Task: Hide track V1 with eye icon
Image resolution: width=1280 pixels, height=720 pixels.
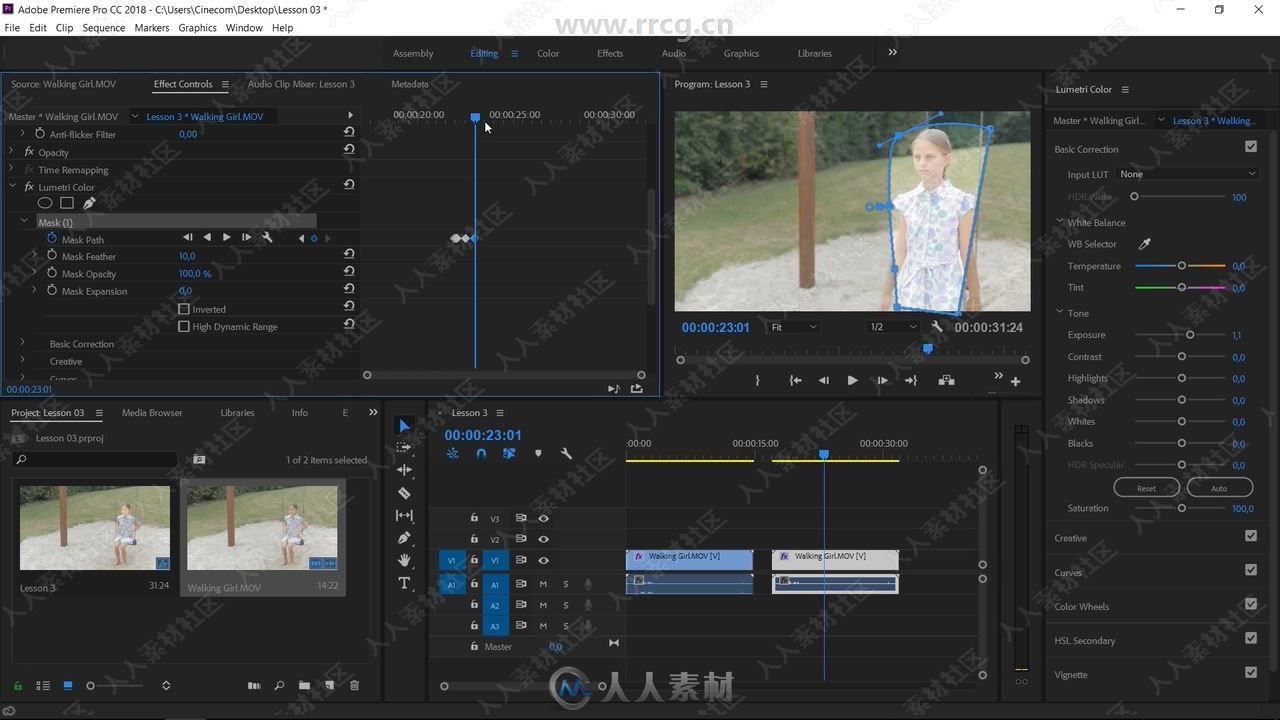Action: click(x=544, y=560)
